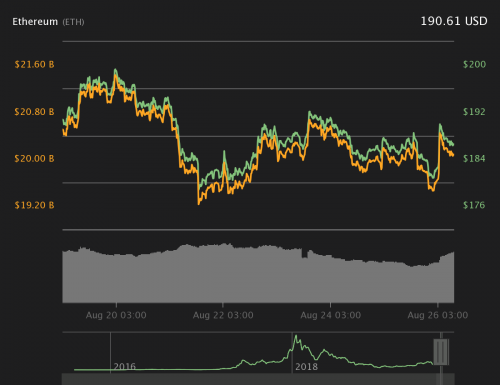Click the 190.61 USD price value
The image size is (500, 385).
[x=454, y=21]
